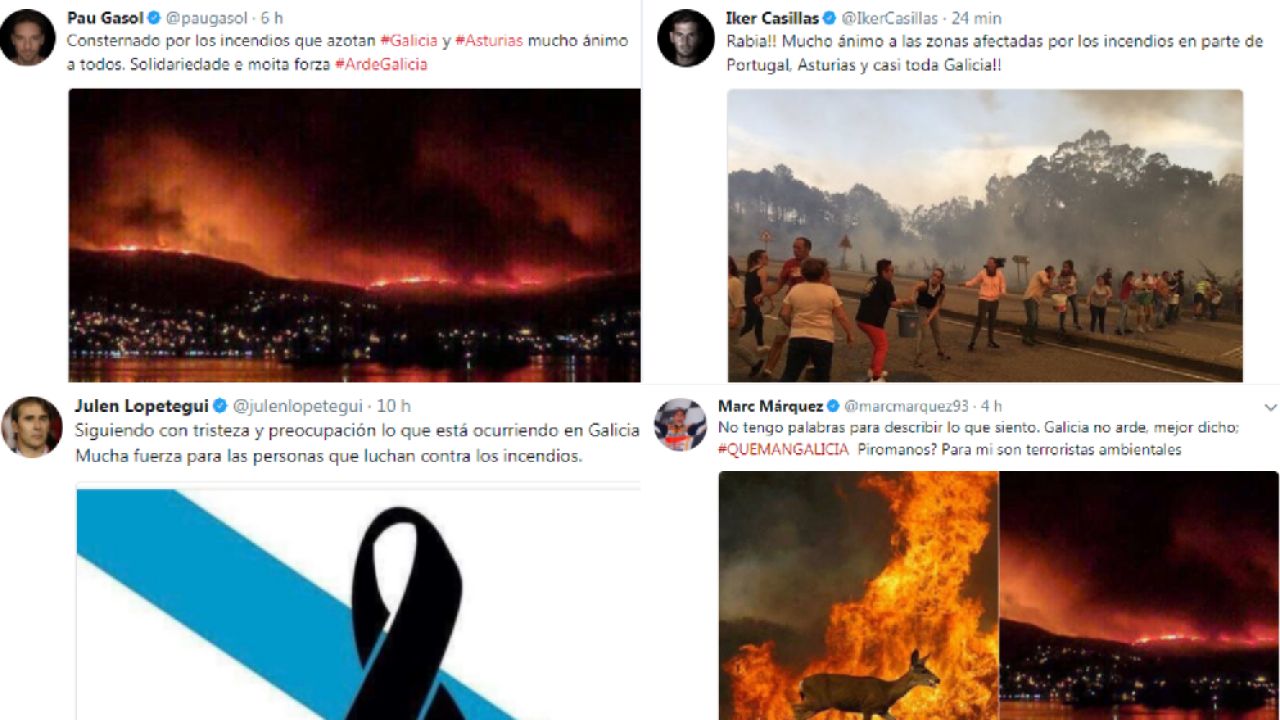This screenshot has height=720, width=1280.
Task: Click Marc Márquez's verified badge
Action: pyautogui.click(x=833, y=406)
